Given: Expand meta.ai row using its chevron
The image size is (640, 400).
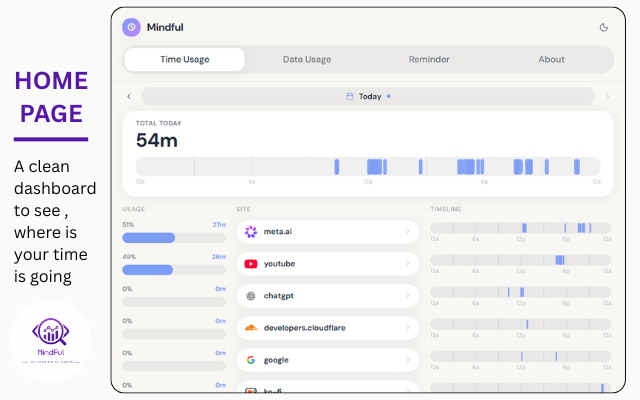Looking at the screenshot, I should (x=407, y=232).
